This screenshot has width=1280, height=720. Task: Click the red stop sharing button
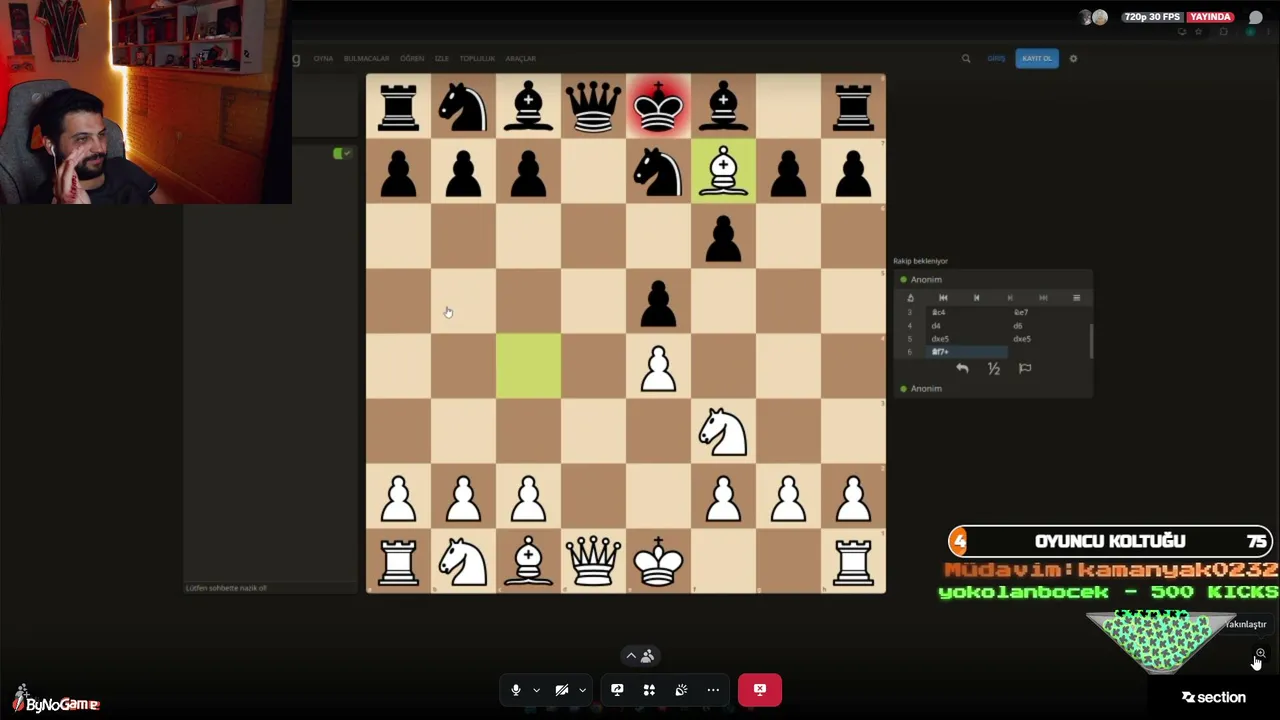click(760, 689)
